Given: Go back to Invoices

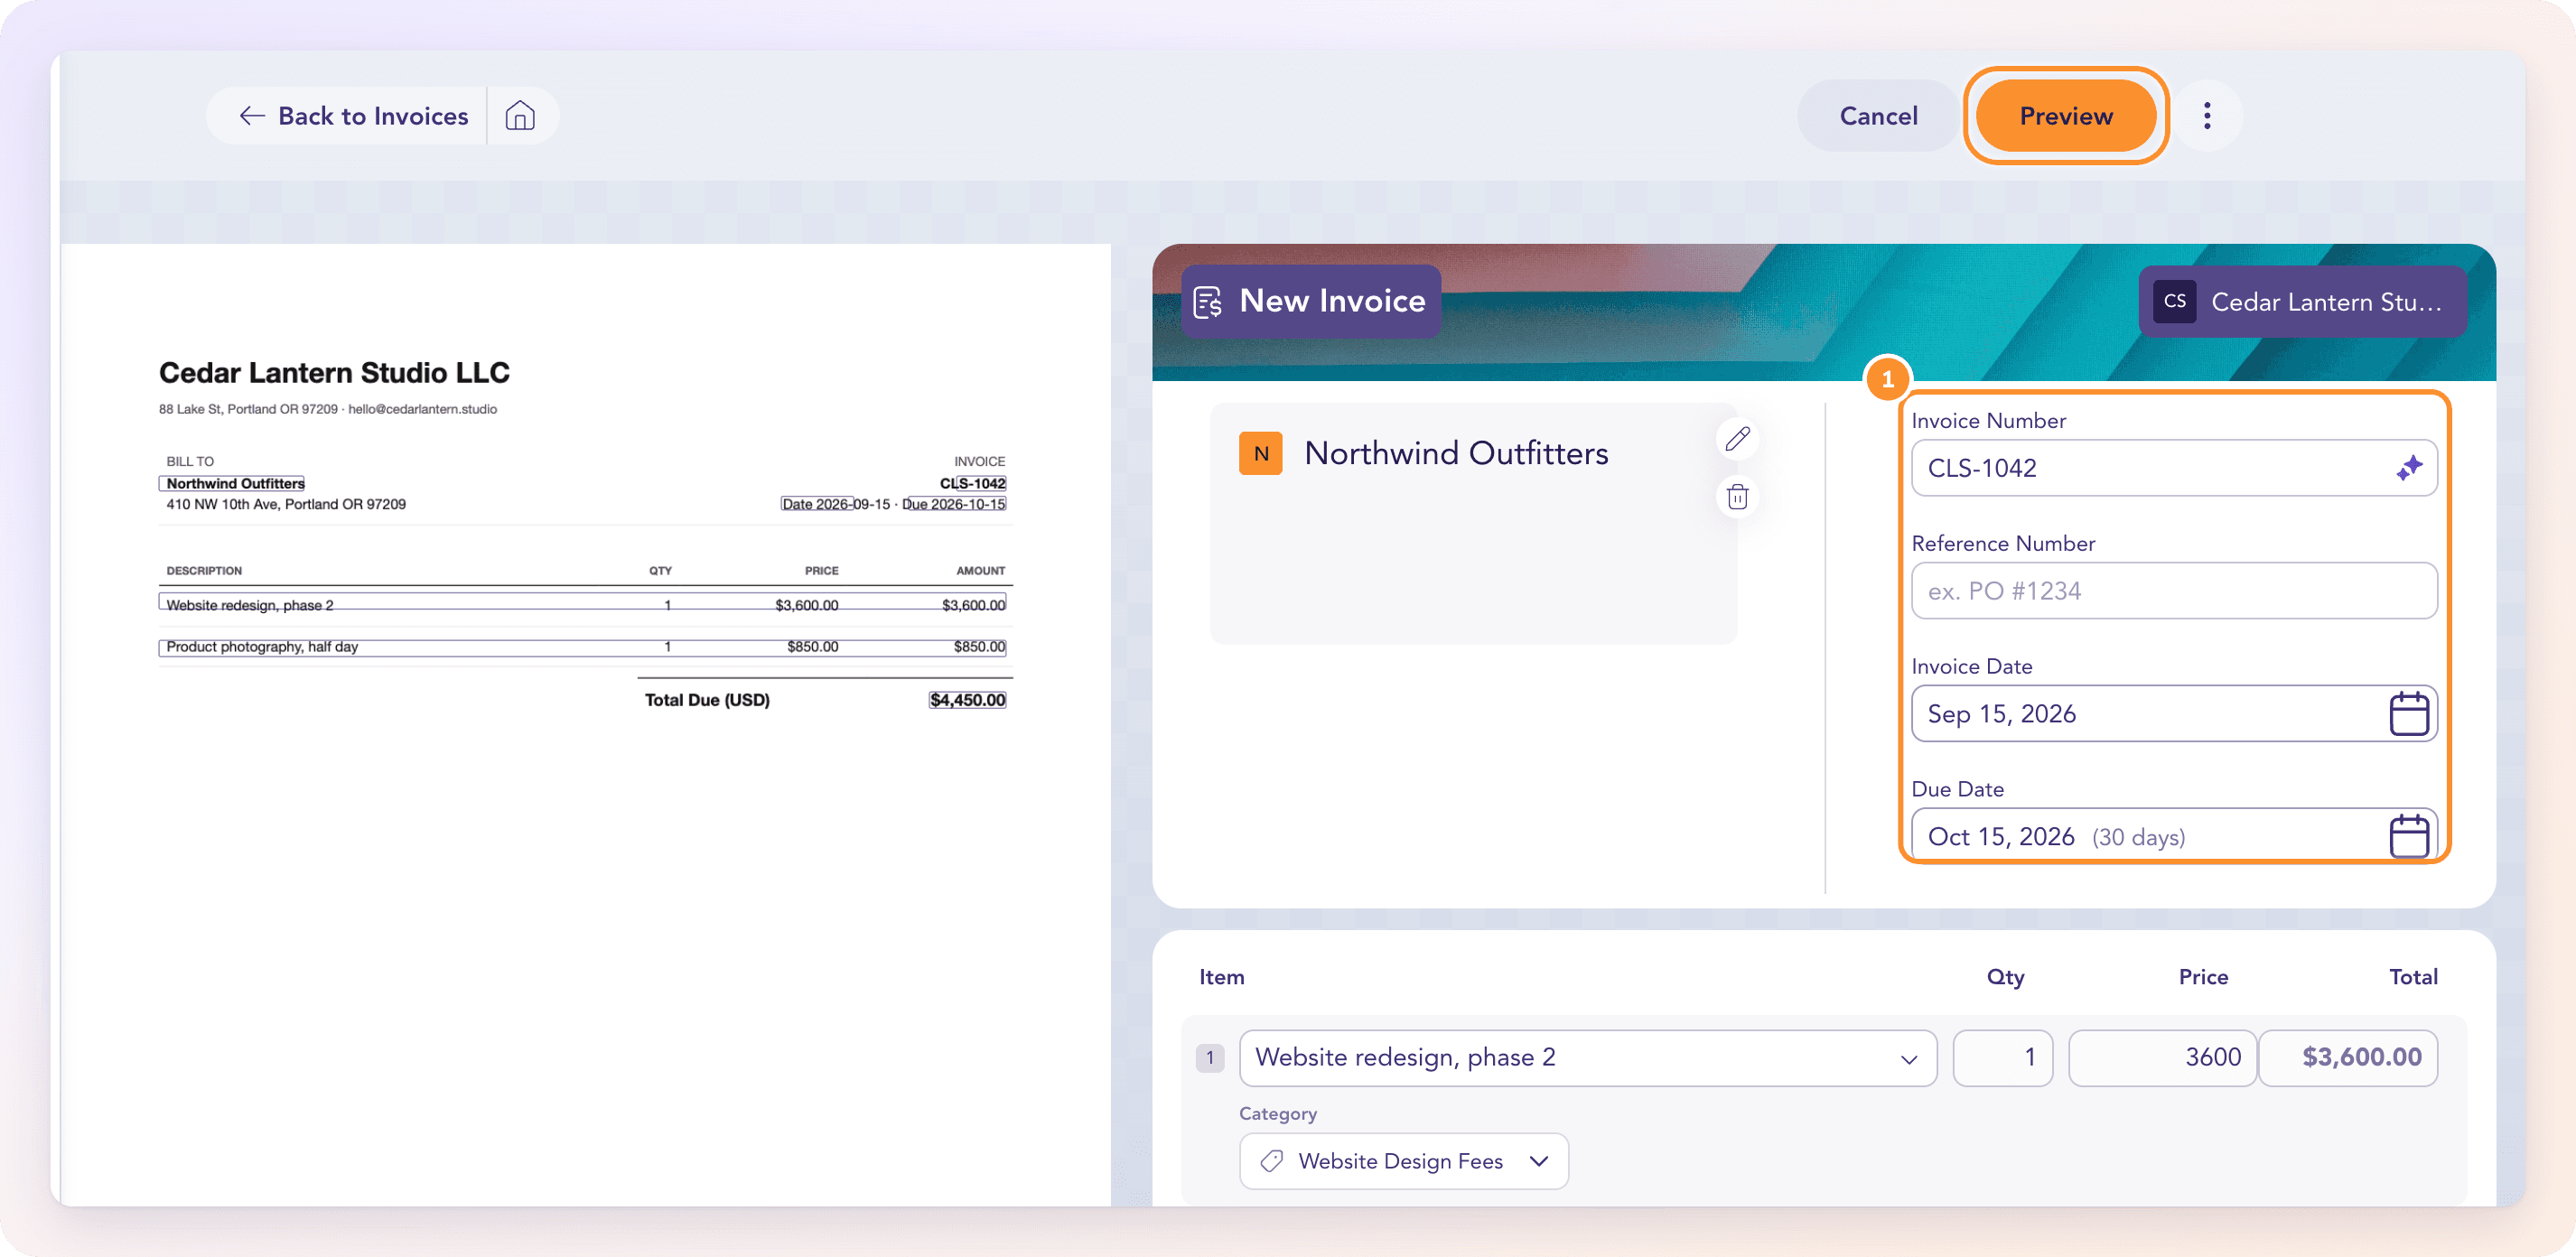Looking at the screenshot, I should coord(353,116).
